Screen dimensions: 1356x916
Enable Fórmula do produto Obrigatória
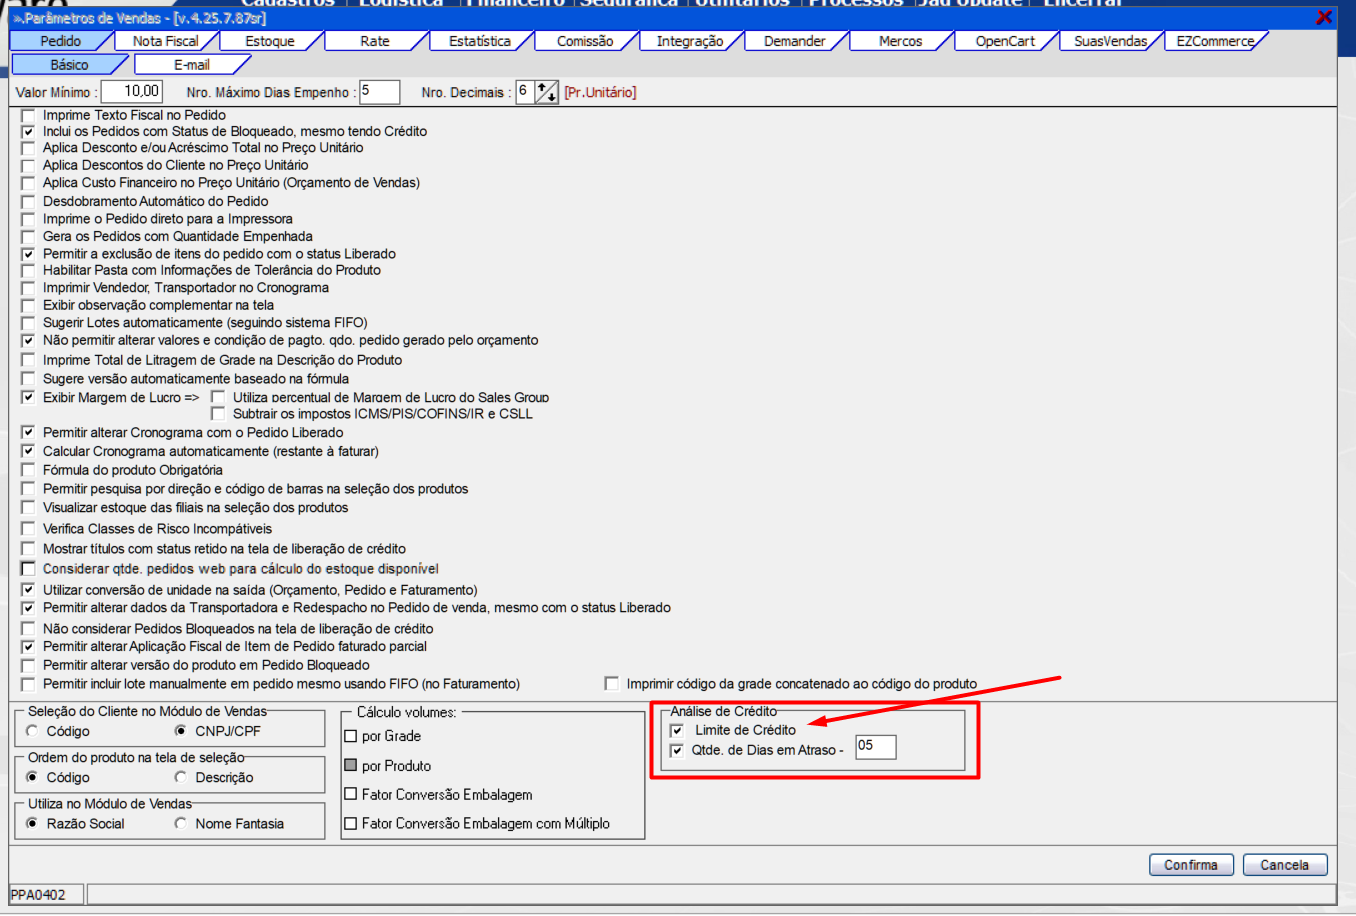pos(28,470)
